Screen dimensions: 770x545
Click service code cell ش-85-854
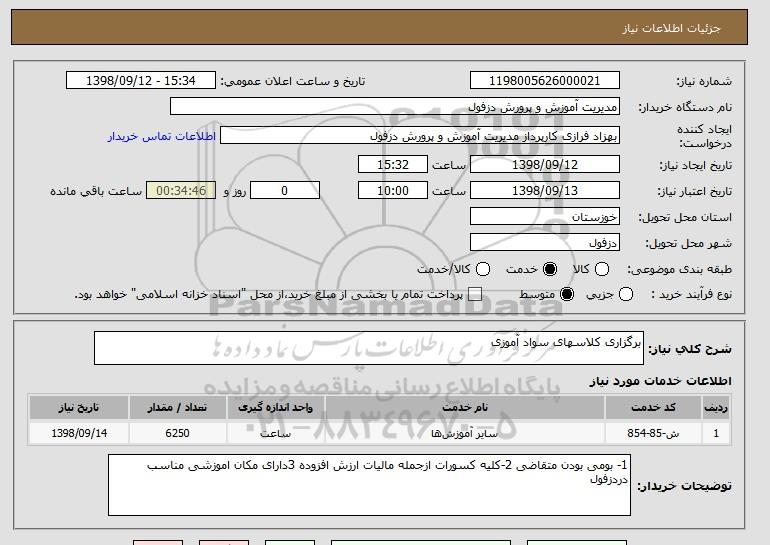click(653, 433)
